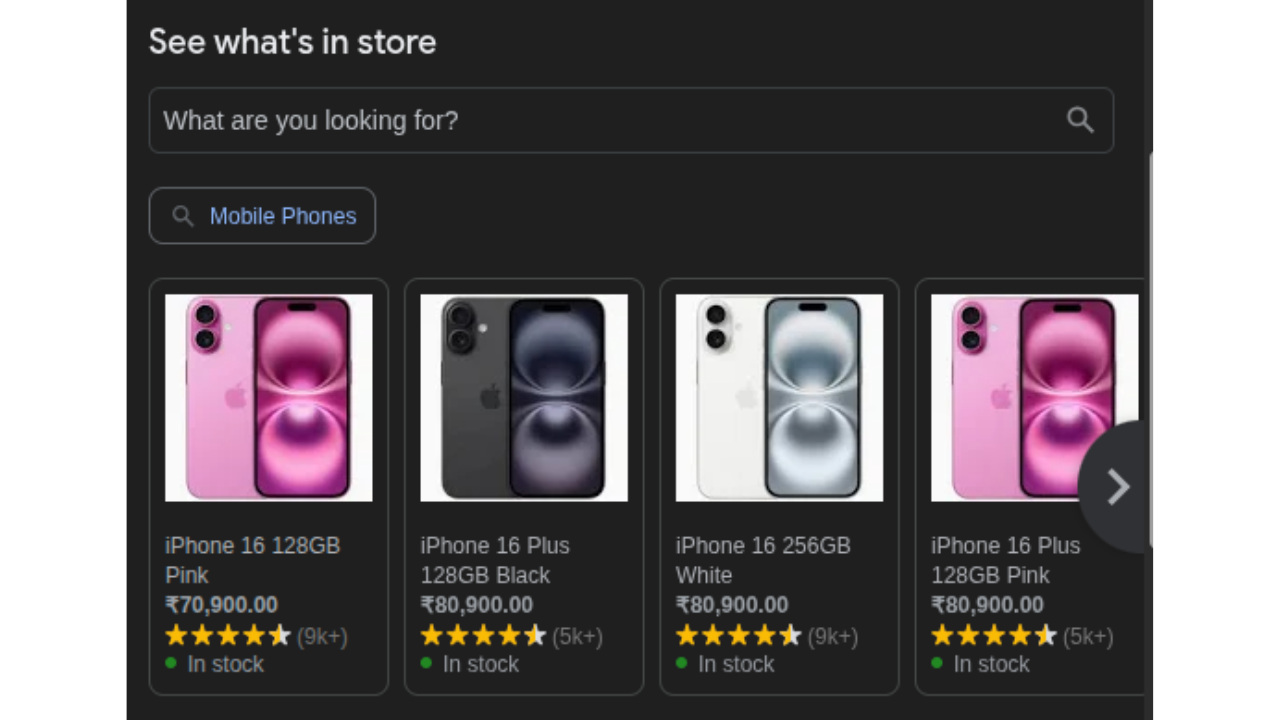The image size is (1280, 720).
Task: Click the ₹70,900.00 price of iPhone 16 Pink
Action: pos(222,605)
